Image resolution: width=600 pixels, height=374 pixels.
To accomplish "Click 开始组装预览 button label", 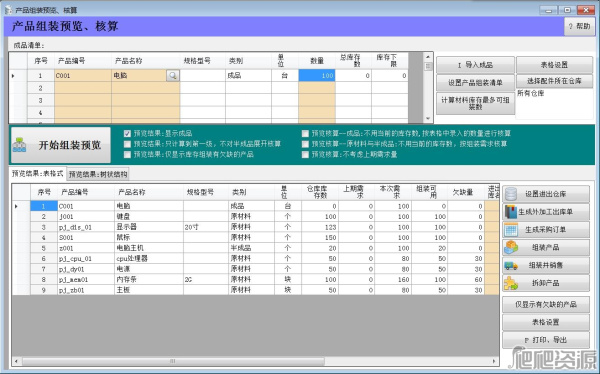I will 70,145.
